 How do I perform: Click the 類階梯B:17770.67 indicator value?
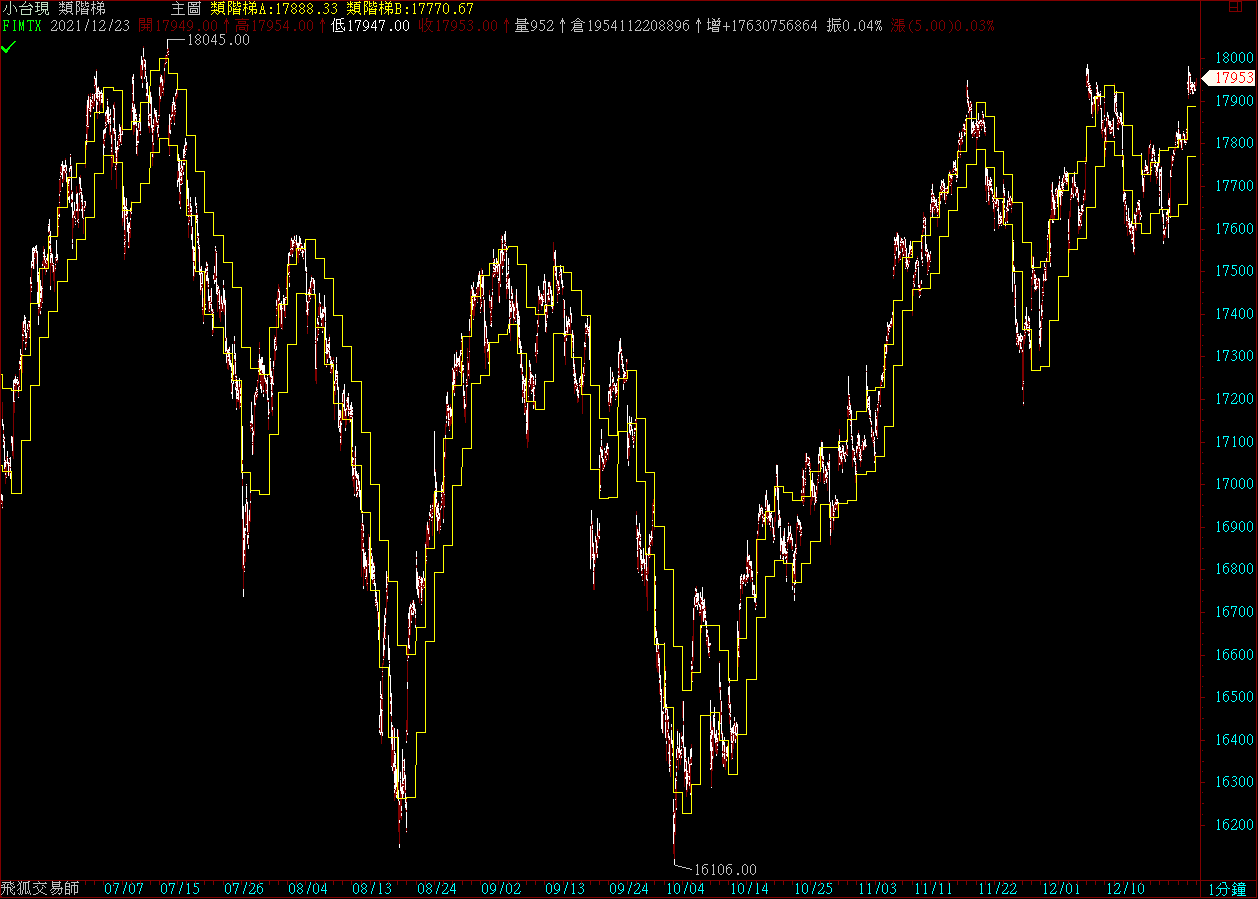pyautogui.click(x=410, y=8)
